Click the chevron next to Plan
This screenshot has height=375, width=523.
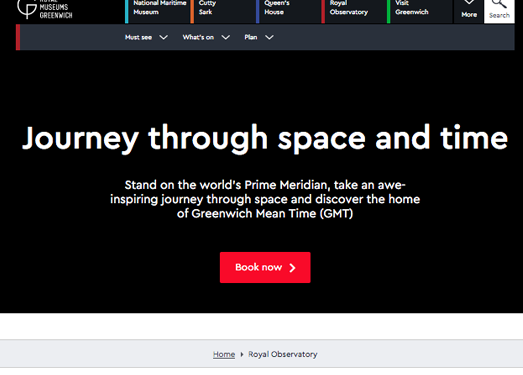[x=269, y=37]
